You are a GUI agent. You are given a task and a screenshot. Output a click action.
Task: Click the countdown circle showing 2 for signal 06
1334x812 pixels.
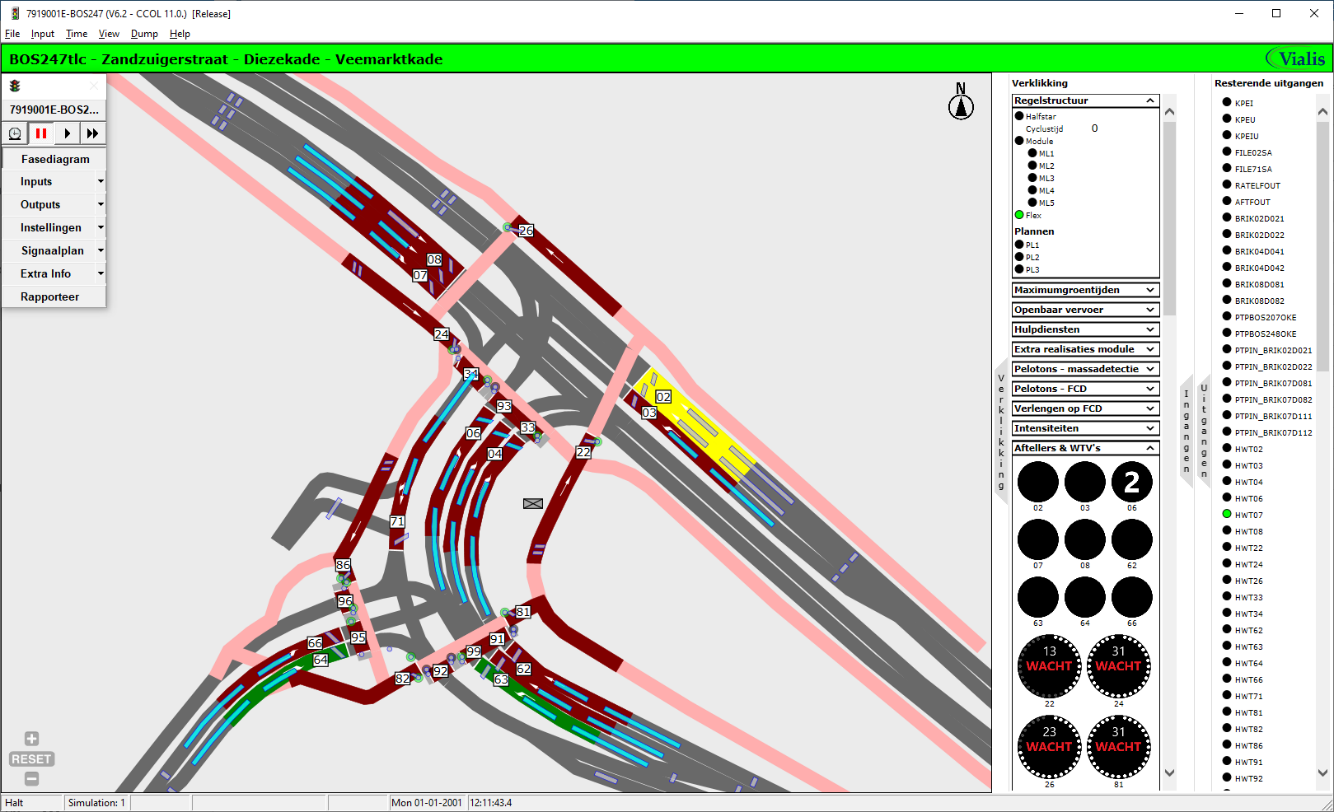pyautogui.click(x=1131, y=483)
